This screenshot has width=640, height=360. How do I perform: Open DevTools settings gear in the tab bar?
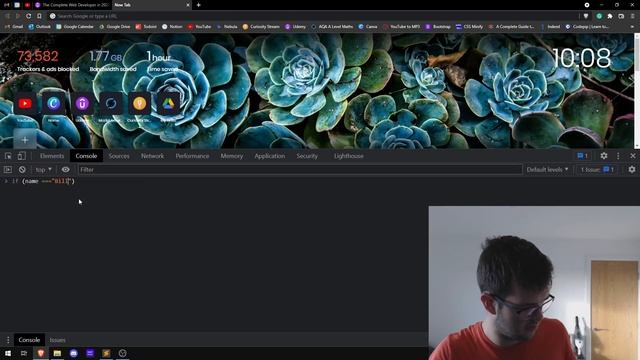click(604, 156)
